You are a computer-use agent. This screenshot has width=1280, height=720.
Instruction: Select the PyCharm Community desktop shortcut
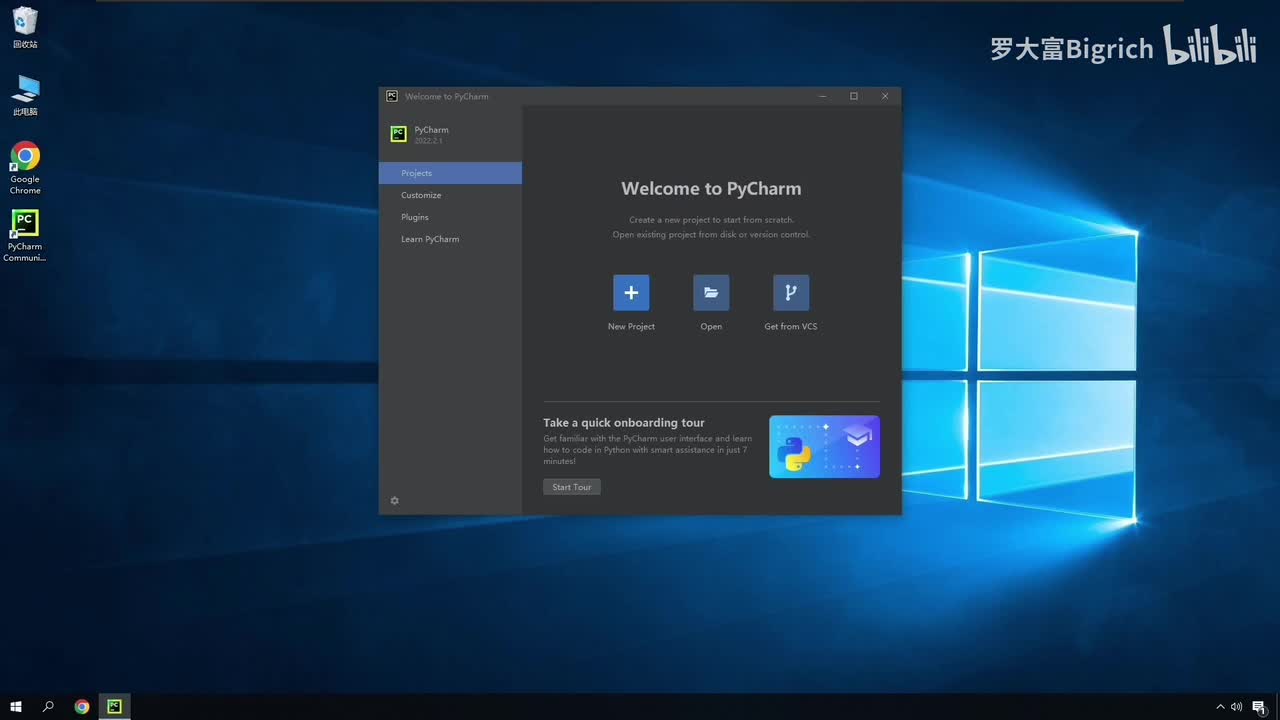pyautogui.click(x=25, y=236)
